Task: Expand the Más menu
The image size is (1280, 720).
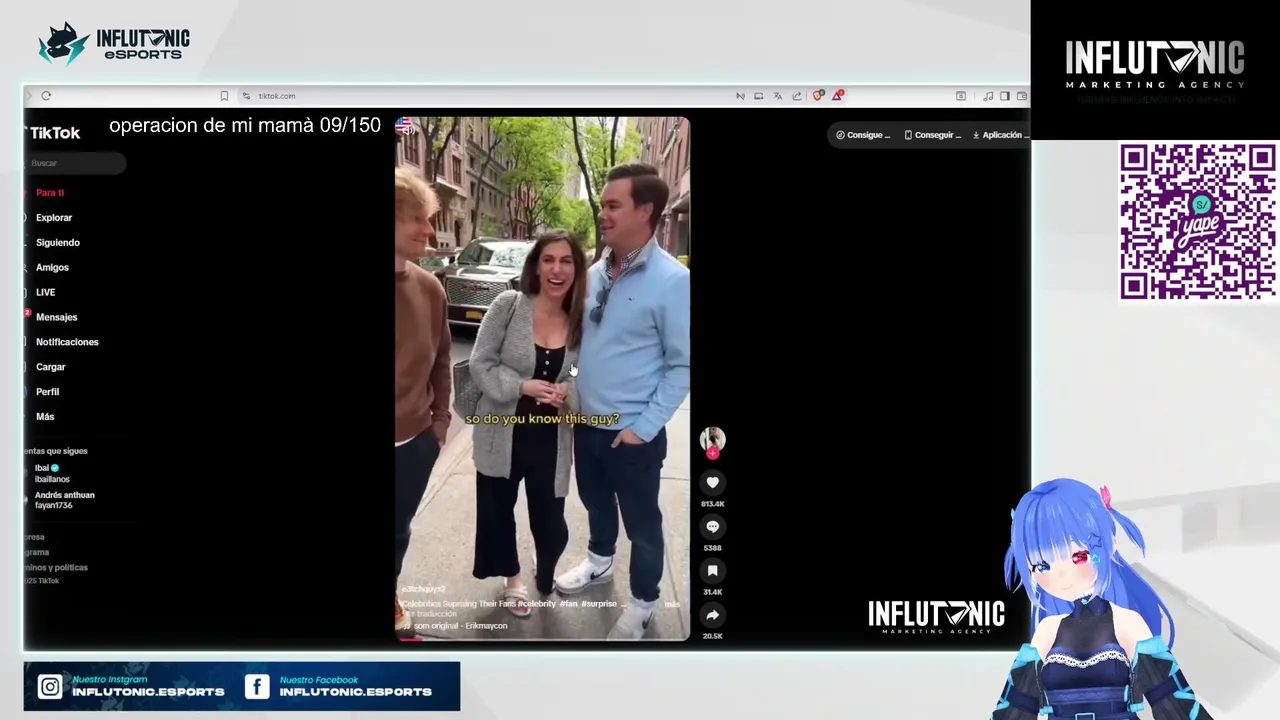Action: (45, 417)
